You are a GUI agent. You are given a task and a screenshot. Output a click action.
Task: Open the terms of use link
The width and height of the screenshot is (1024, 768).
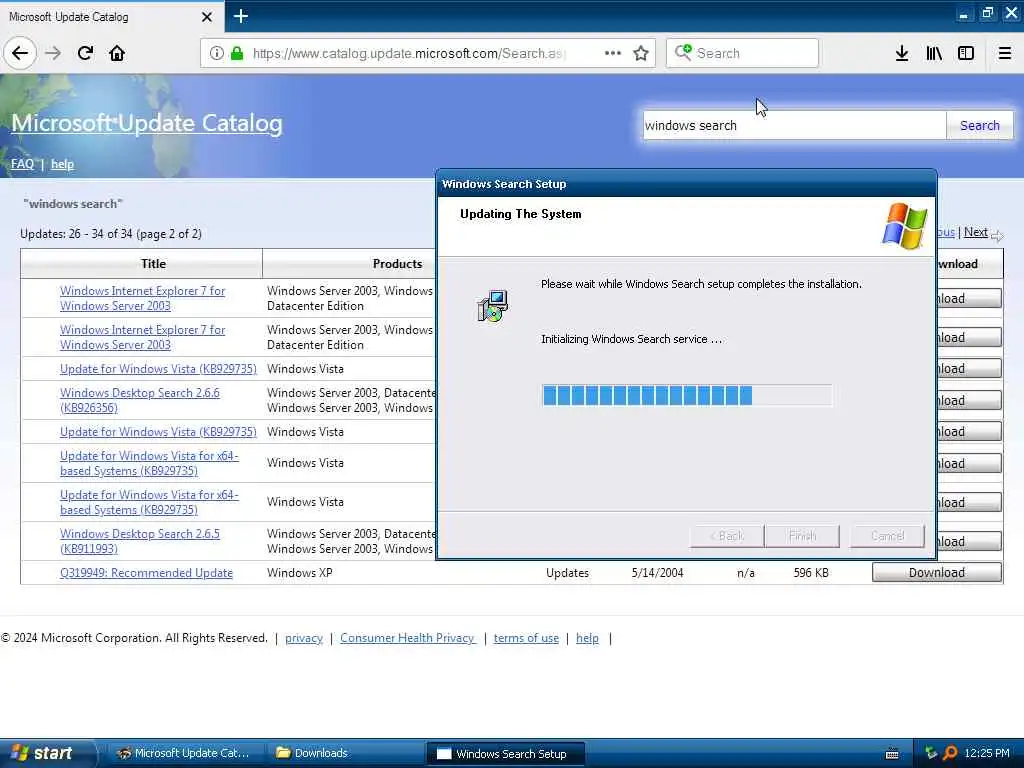(x=526, y=638)
